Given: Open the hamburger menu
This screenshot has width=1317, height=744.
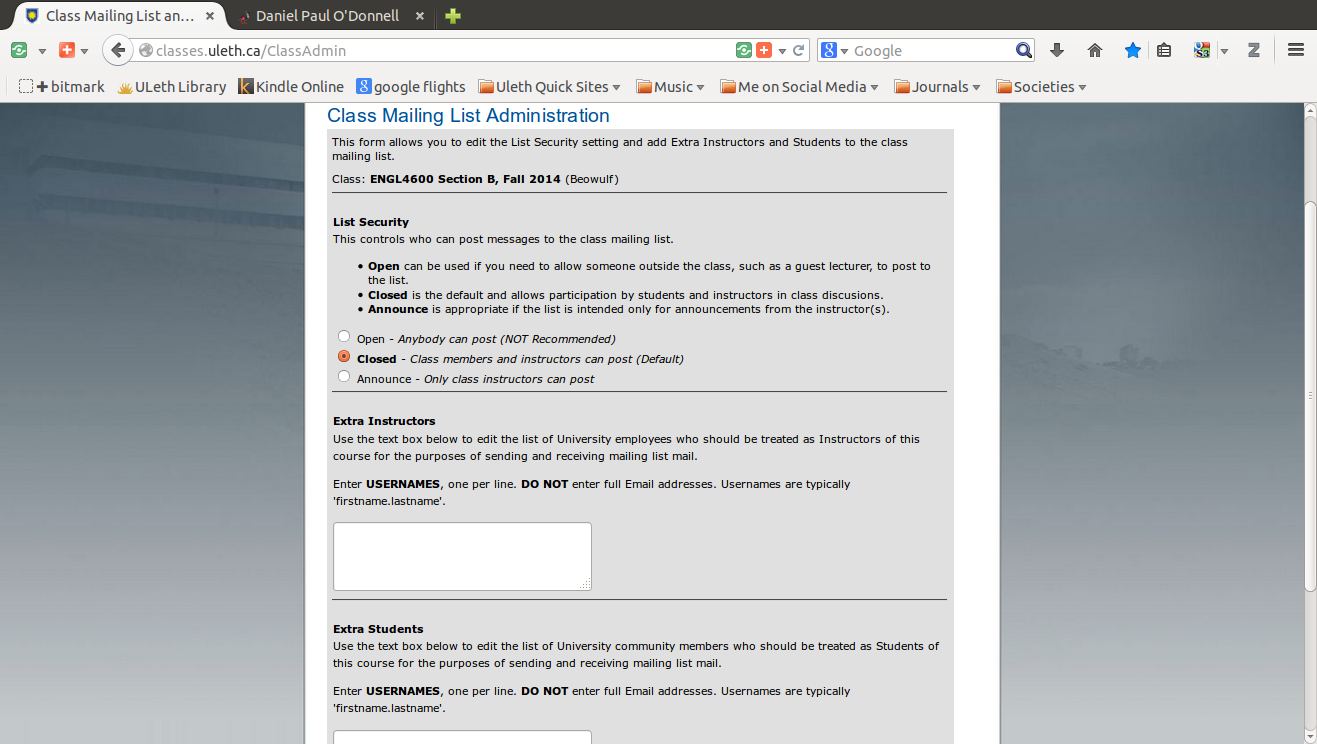Looking at the screenshot, I should (1296, 50).
